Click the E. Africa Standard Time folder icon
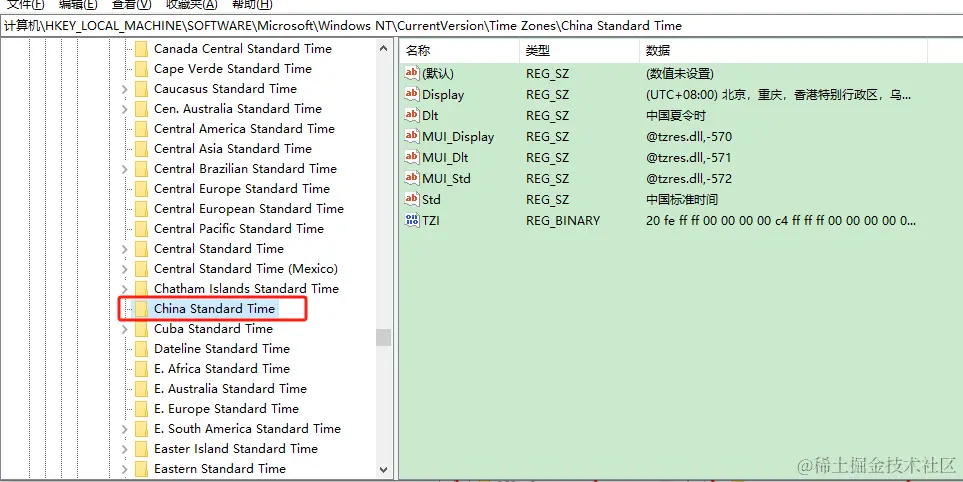963x482 pixels. coord(141,369)
